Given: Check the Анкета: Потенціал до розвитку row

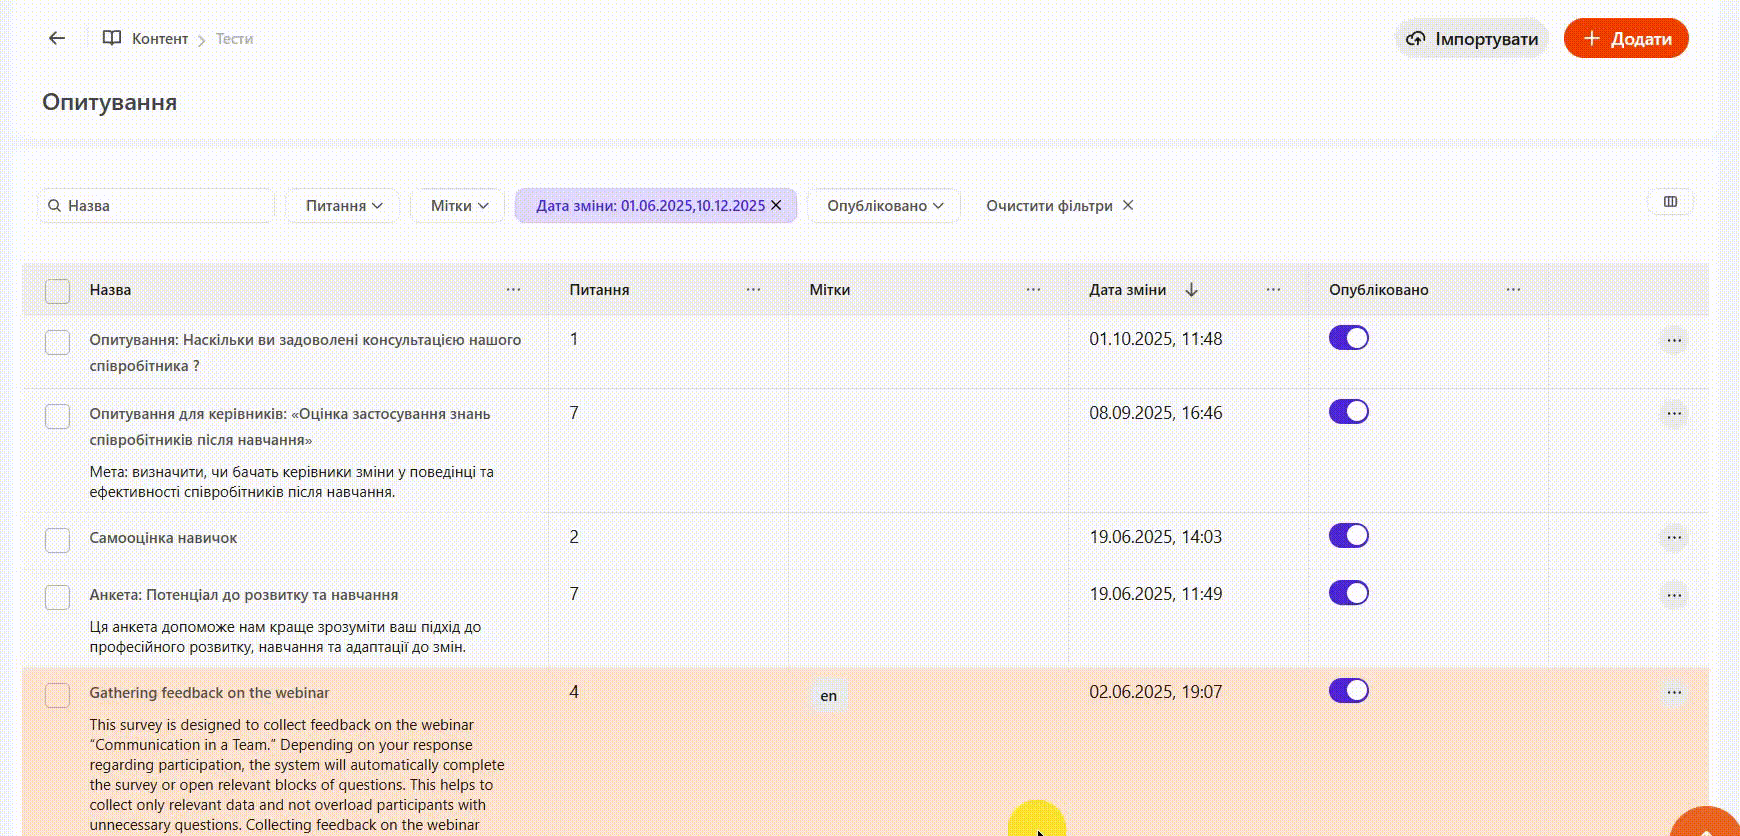Looking at the screenshot, I should coord(58,597).
